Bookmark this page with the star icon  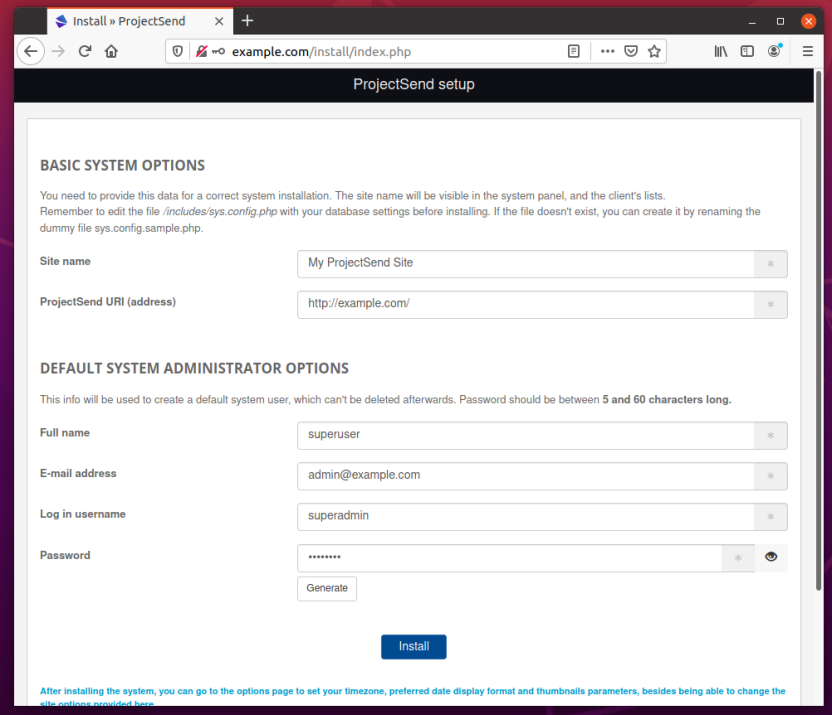click(x=654, y=52)
